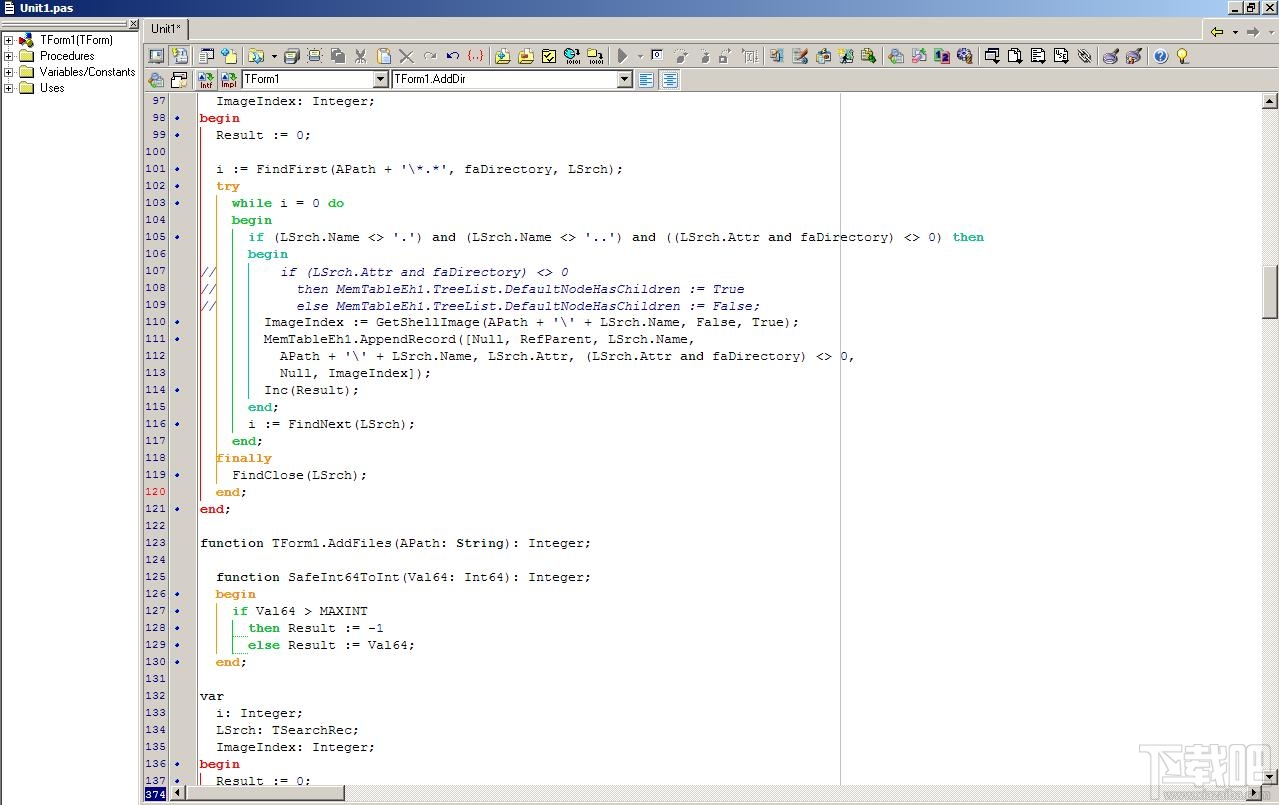This screenshot has width=1279, height=805.
Task: Expand the Uses tree node
Action: 8,88
